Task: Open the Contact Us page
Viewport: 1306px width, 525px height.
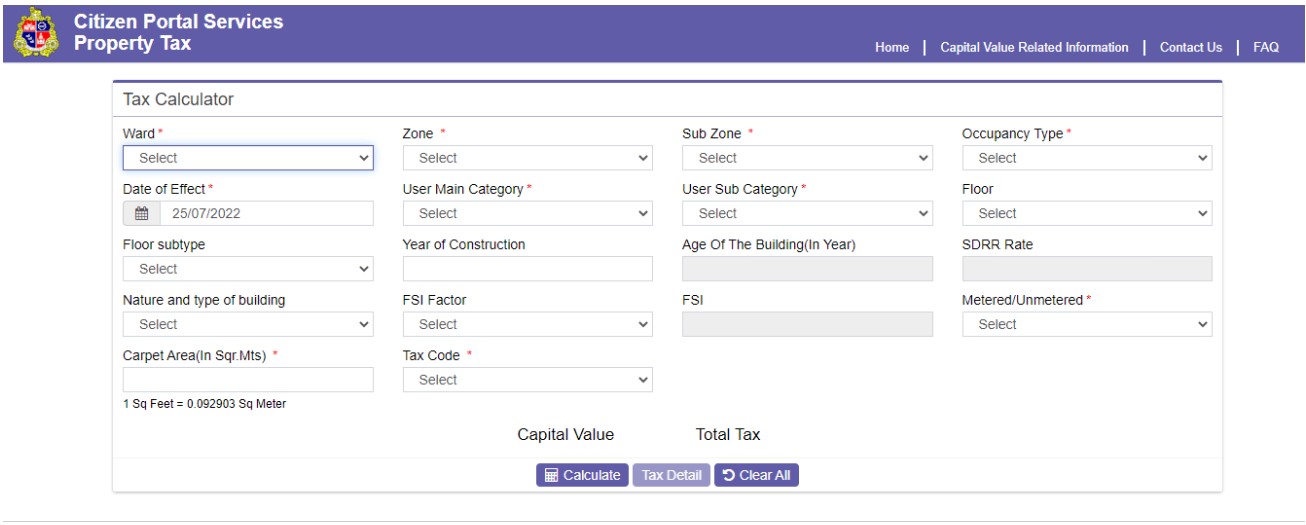Action: (1190, 47)
